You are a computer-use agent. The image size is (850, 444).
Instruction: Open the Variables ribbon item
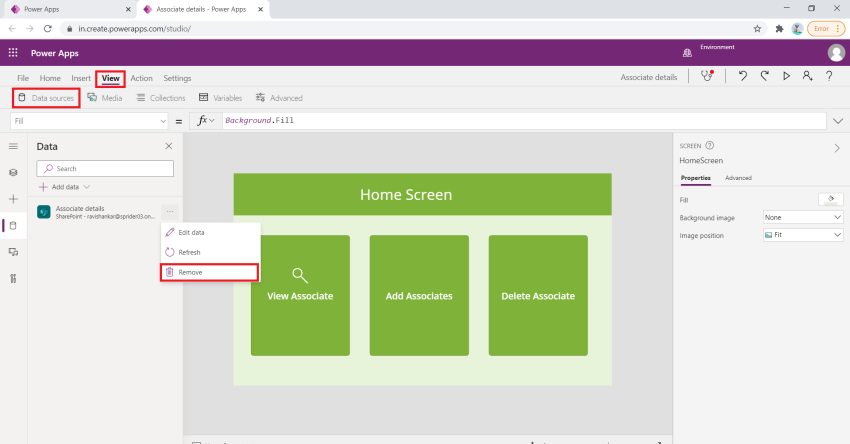click(221, 98)
